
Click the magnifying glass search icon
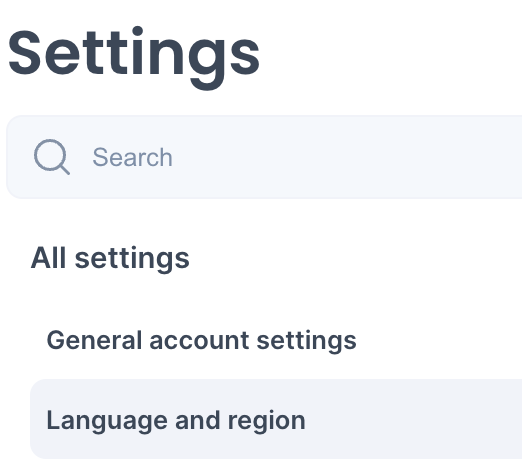point(52,157)
